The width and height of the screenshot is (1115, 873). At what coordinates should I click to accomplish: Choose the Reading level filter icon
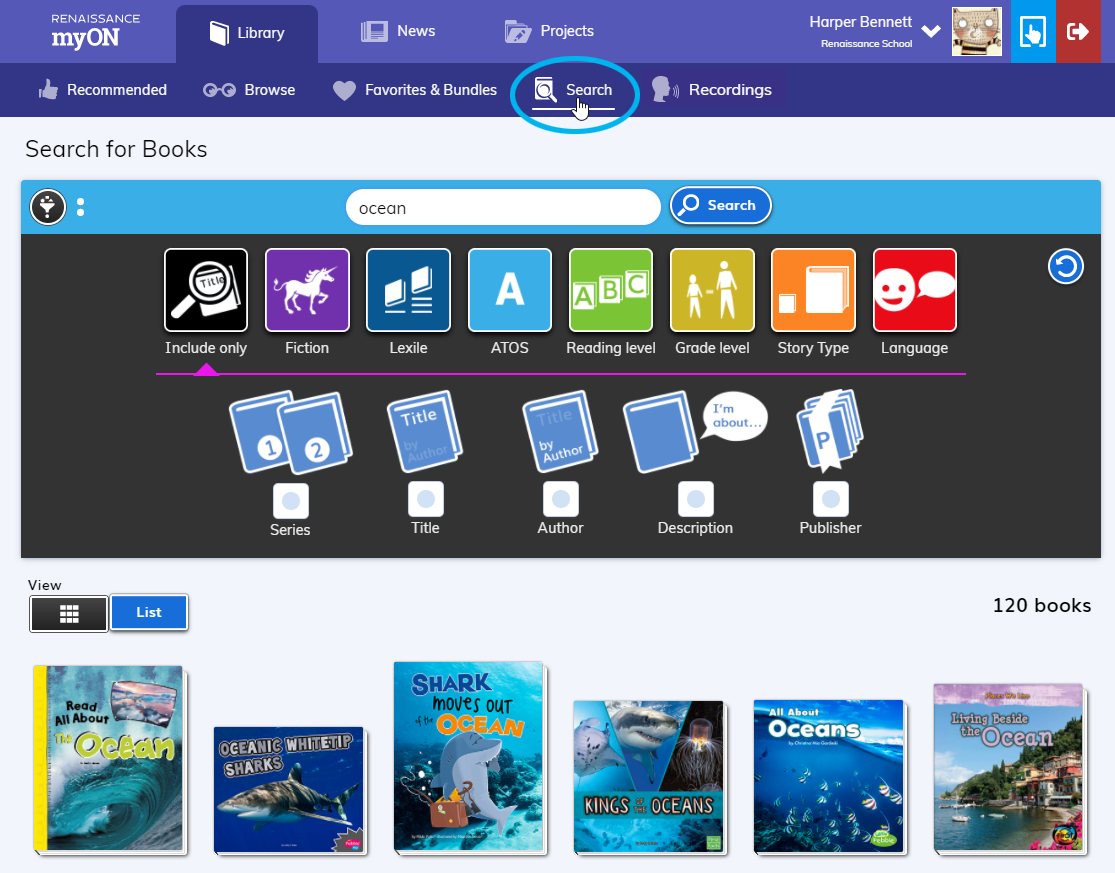[x=610, y=290]
